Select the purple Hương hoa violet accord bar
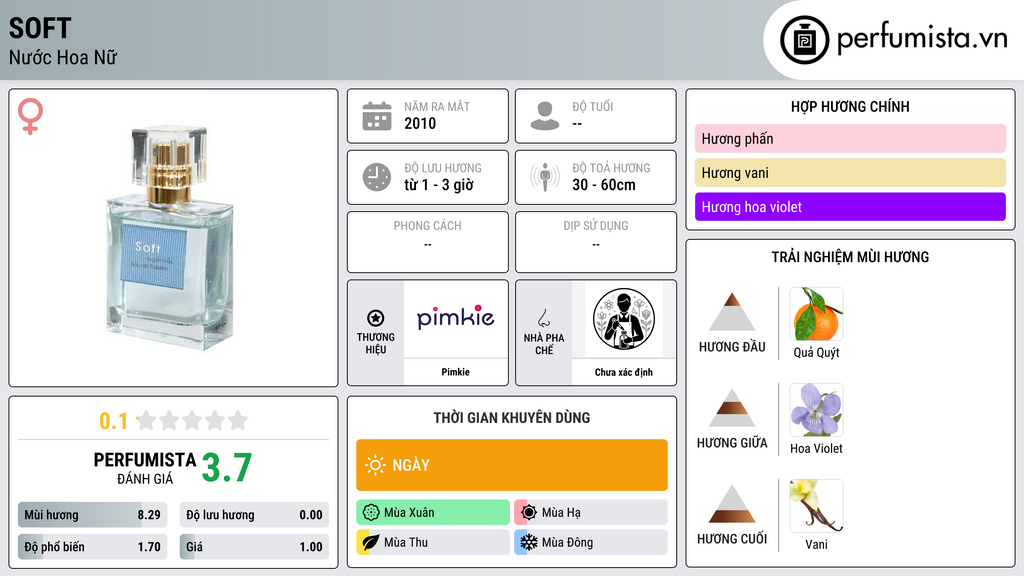 pos(850,206)
